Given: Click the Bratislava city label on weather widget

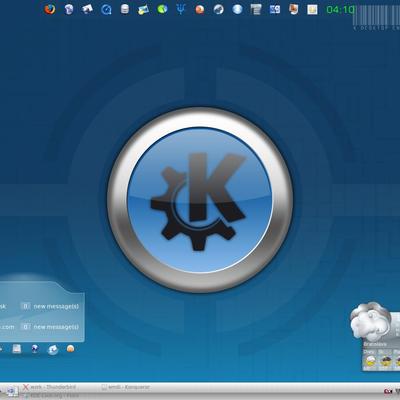Looking at the screenshot, I should click(x=375, y=344).
